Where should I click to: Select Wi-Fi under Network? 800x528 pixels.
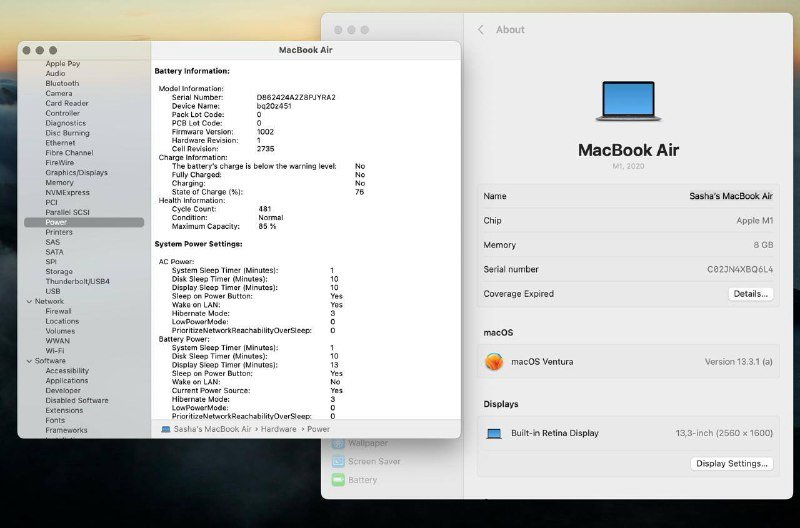tap(55, 351)
